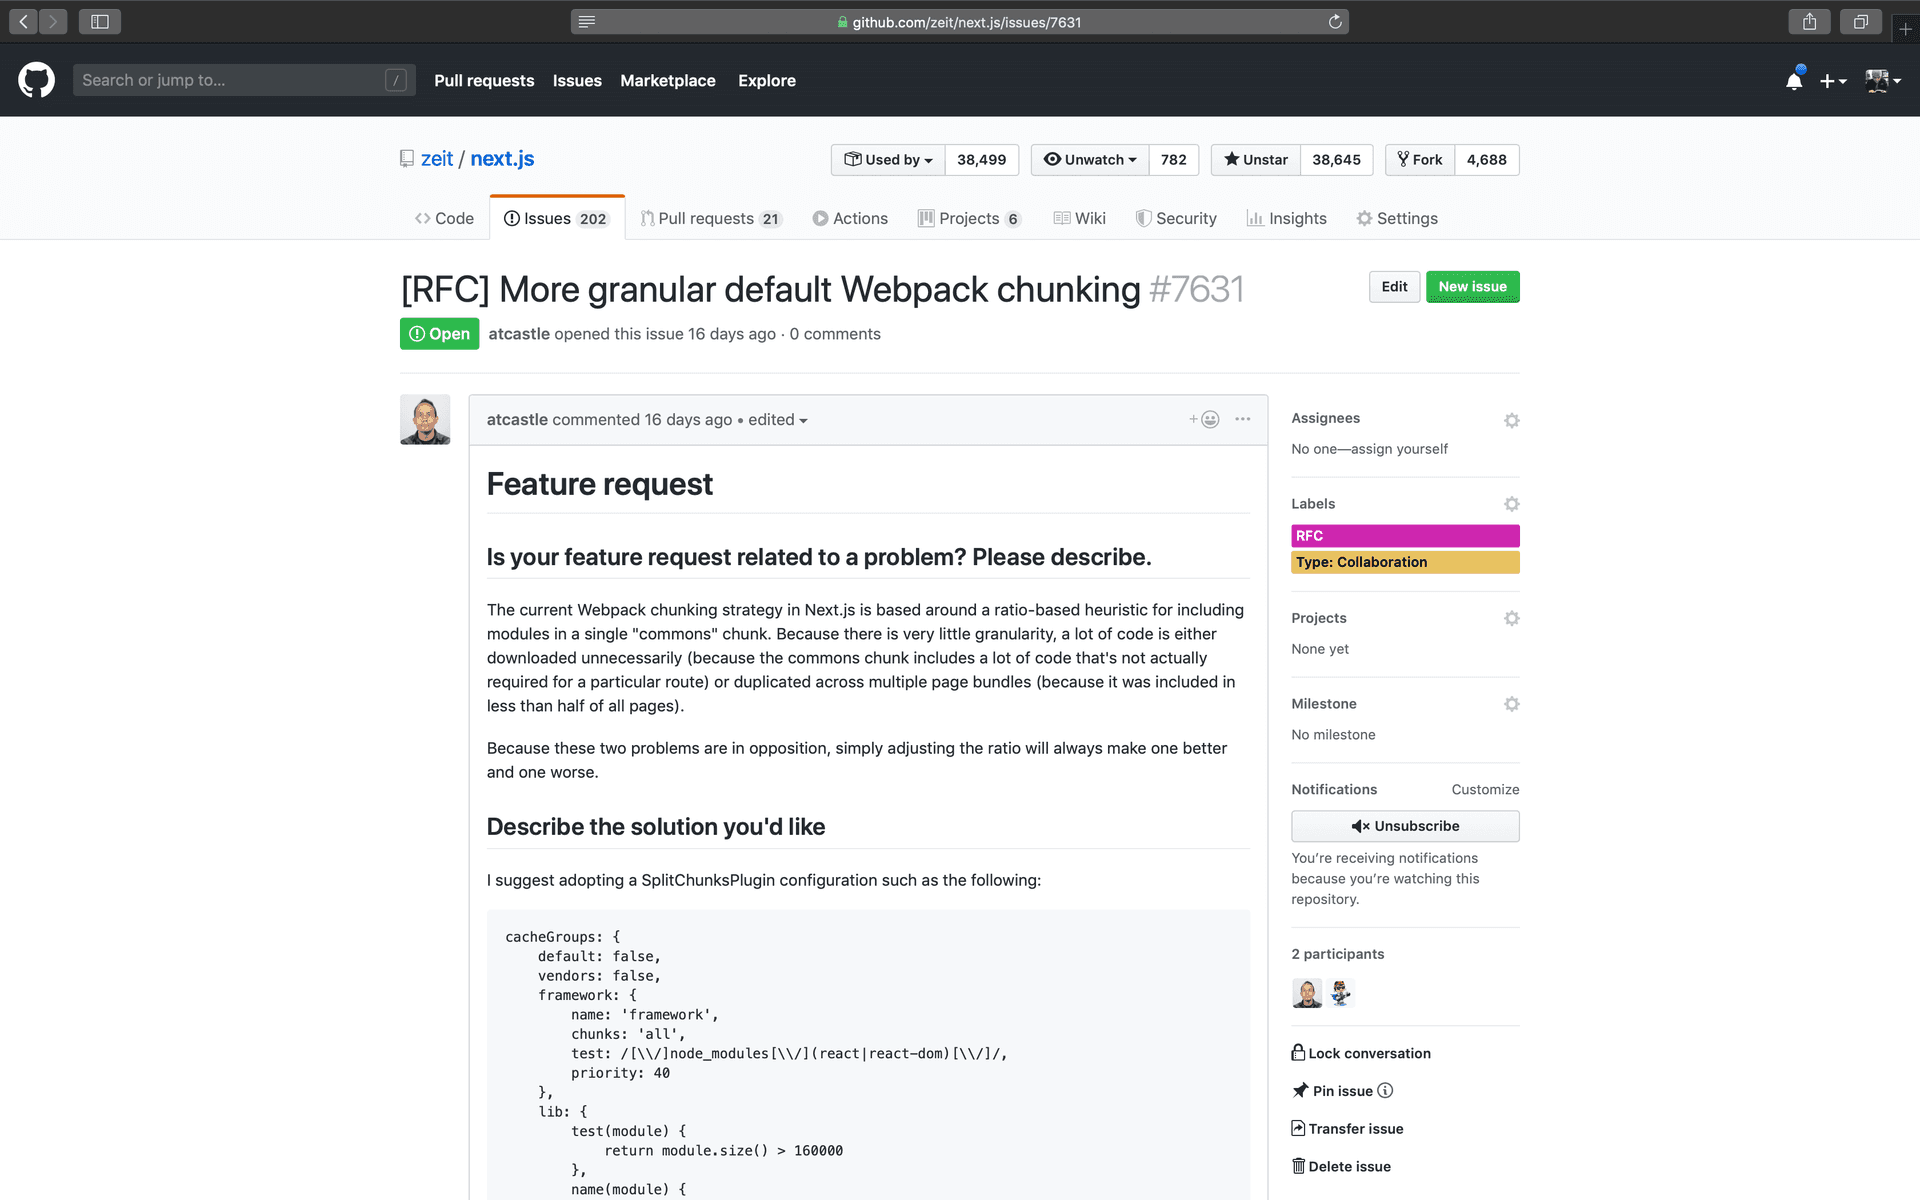The height and width of the screenshot is (1200, 1920).
Task: Assign yourself to the issue
Action: [x=1399, y=449]
